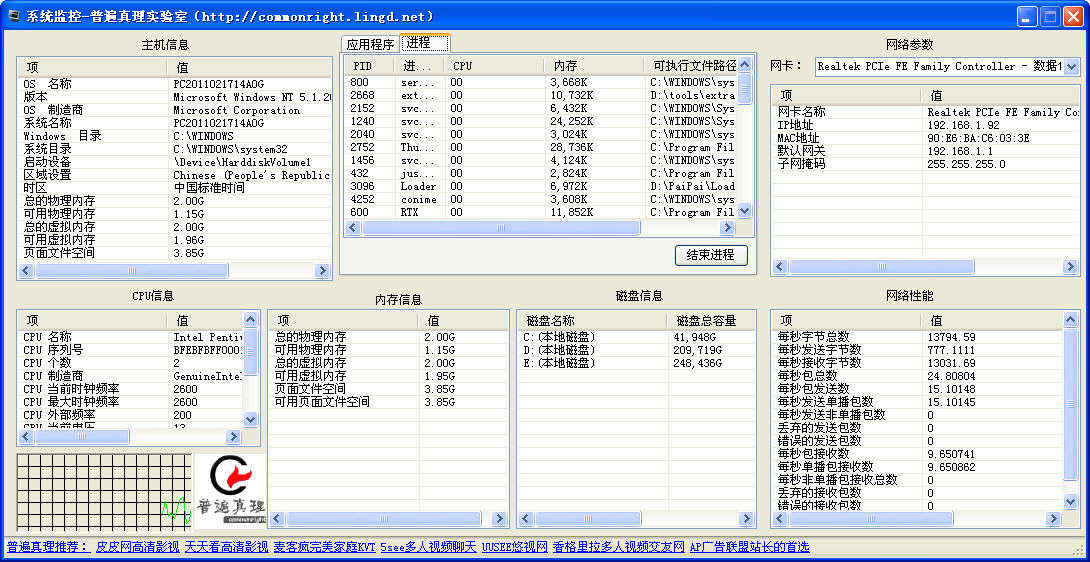The width and height of the screenshot is (1090, 562).
Task: Click right arrow of process list scrollbar
Action: [x=727, y=227]
